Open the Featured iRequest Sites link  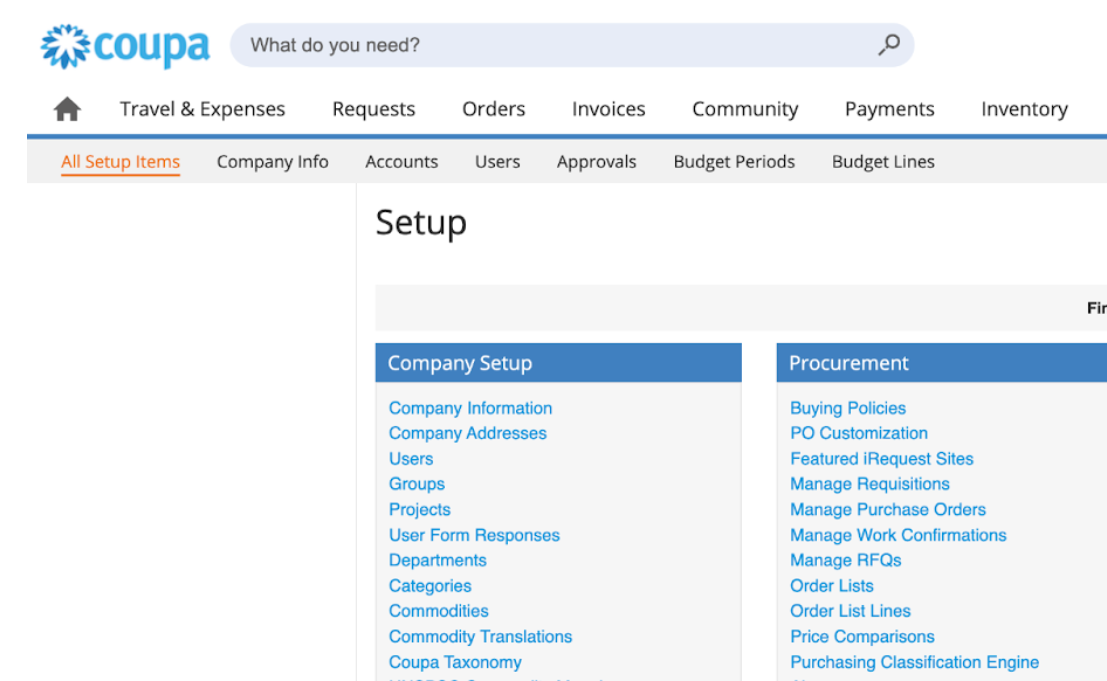(x=881, y=459)
